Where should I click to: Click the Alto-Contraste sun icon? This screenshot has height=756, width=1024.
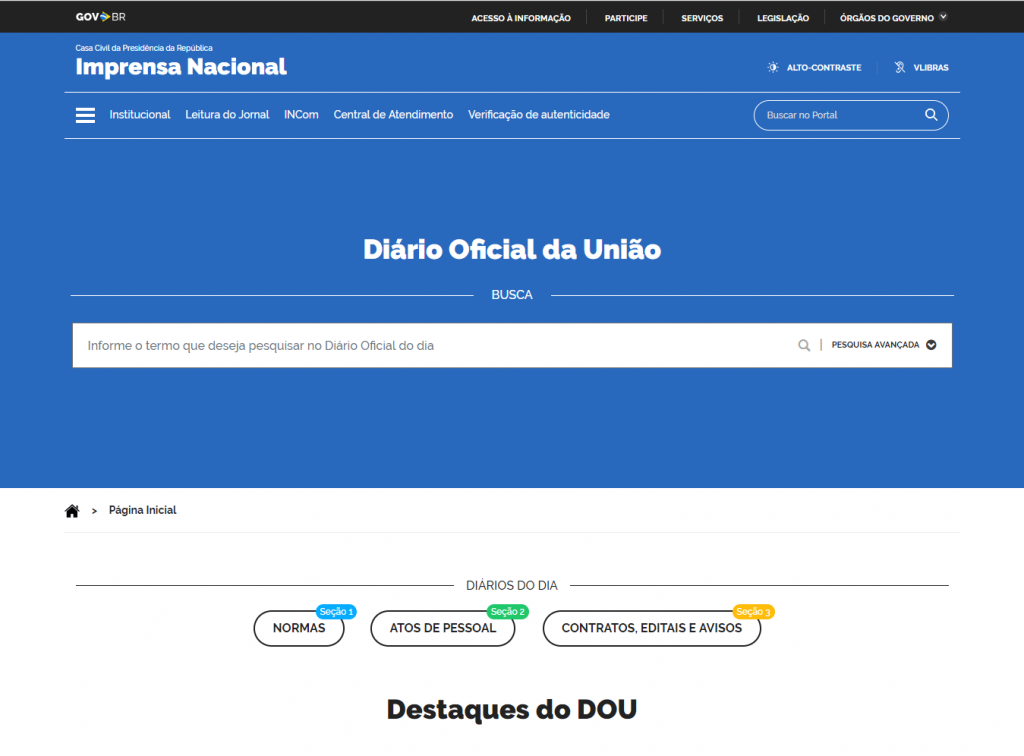pyautogui.click(x=773, y=67)
